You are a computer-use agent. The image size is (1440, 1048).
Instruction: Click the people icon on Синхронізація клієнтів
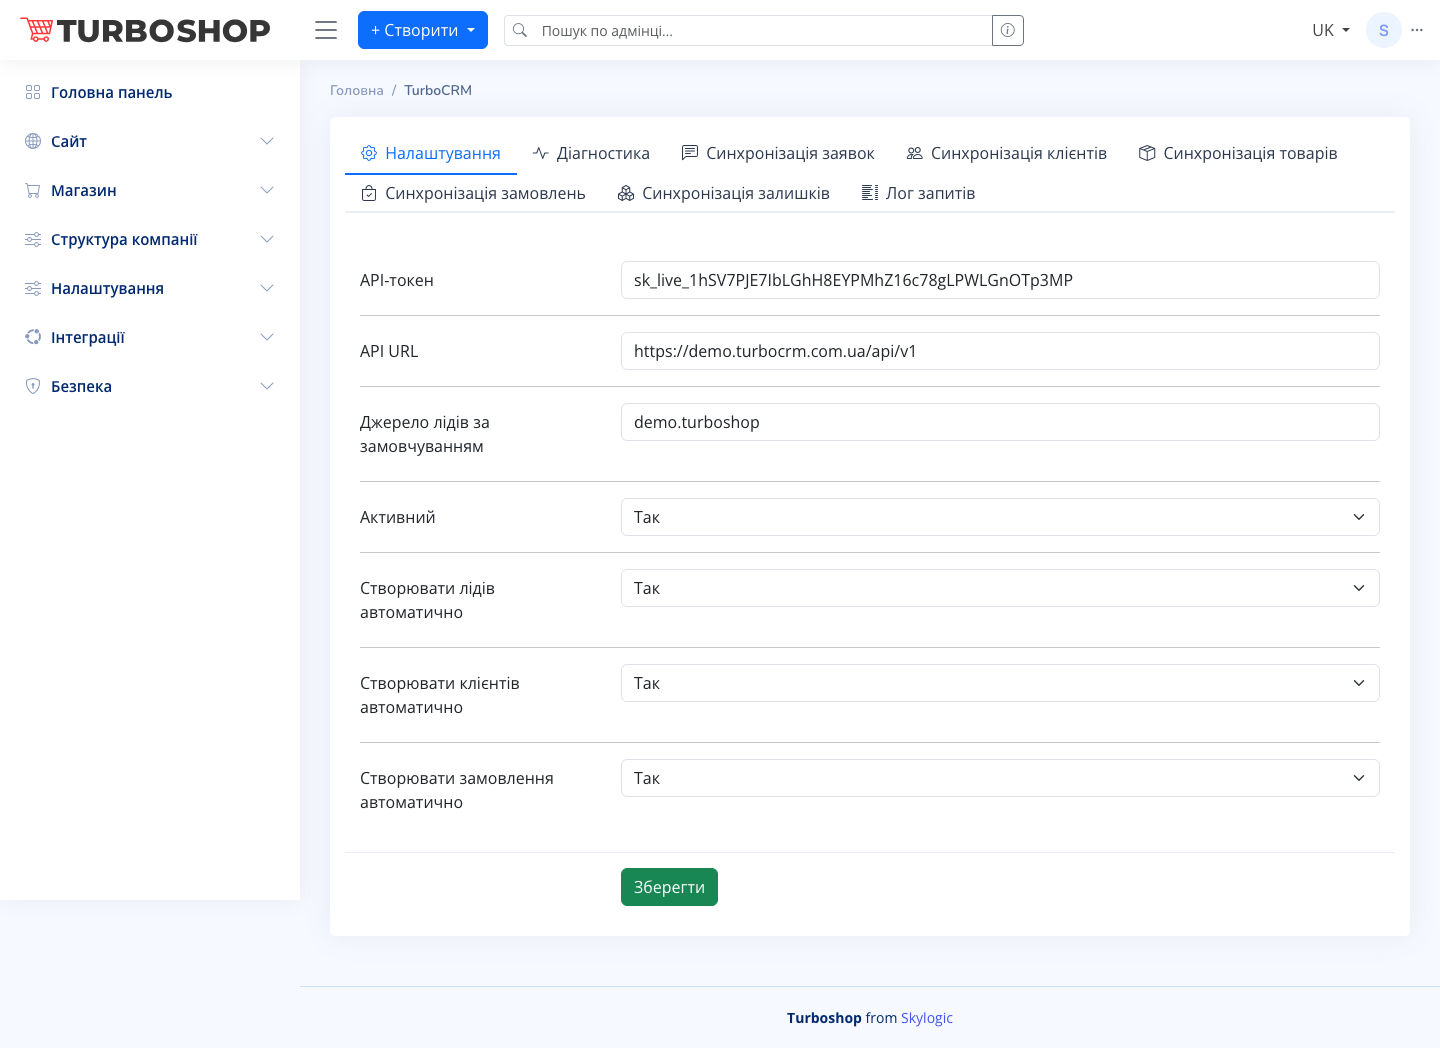915,153
